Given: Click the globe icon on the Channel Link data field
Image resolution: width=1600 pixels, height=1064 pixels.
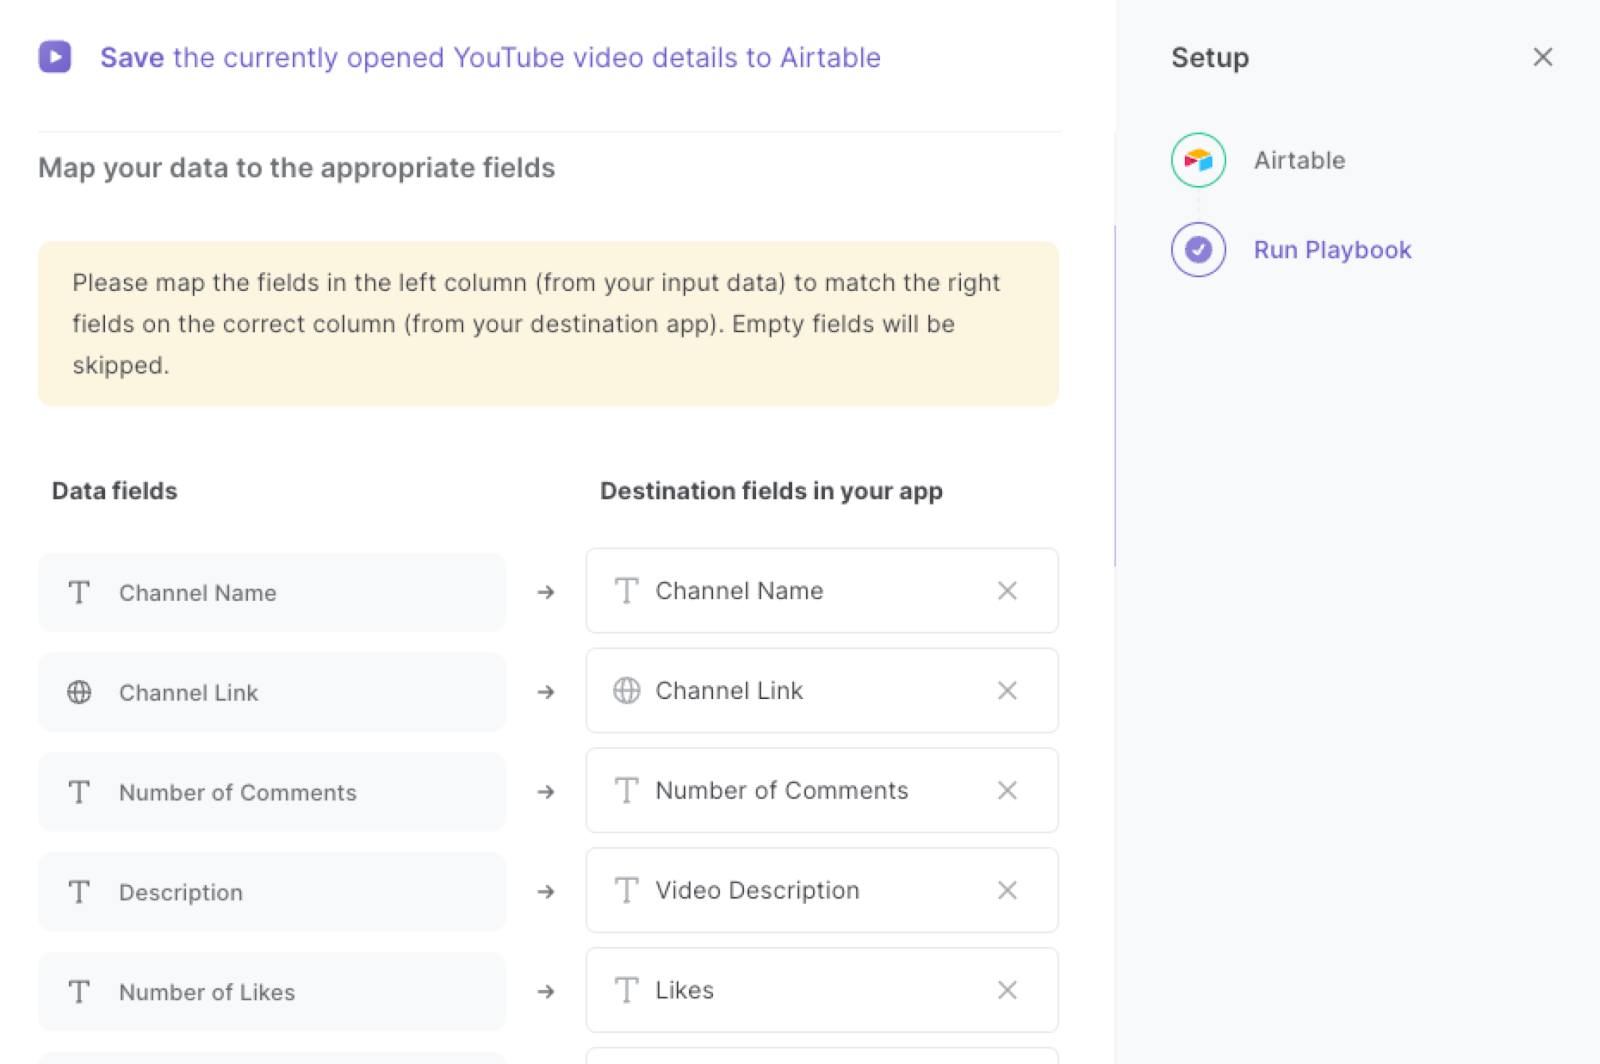Looking at the screenshot, I should 79,692.
